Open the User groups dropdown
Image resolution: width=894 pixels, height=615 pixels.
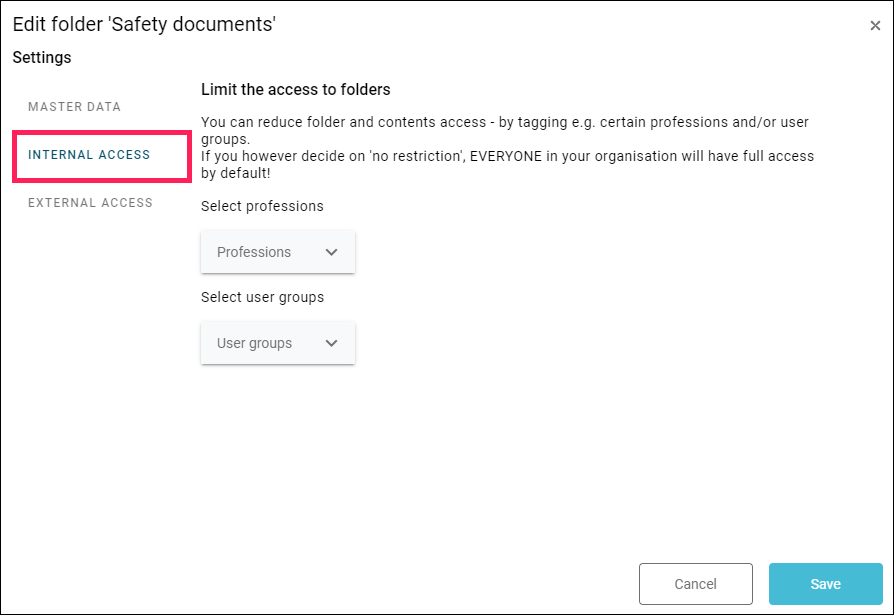click(x=278, y=343)
